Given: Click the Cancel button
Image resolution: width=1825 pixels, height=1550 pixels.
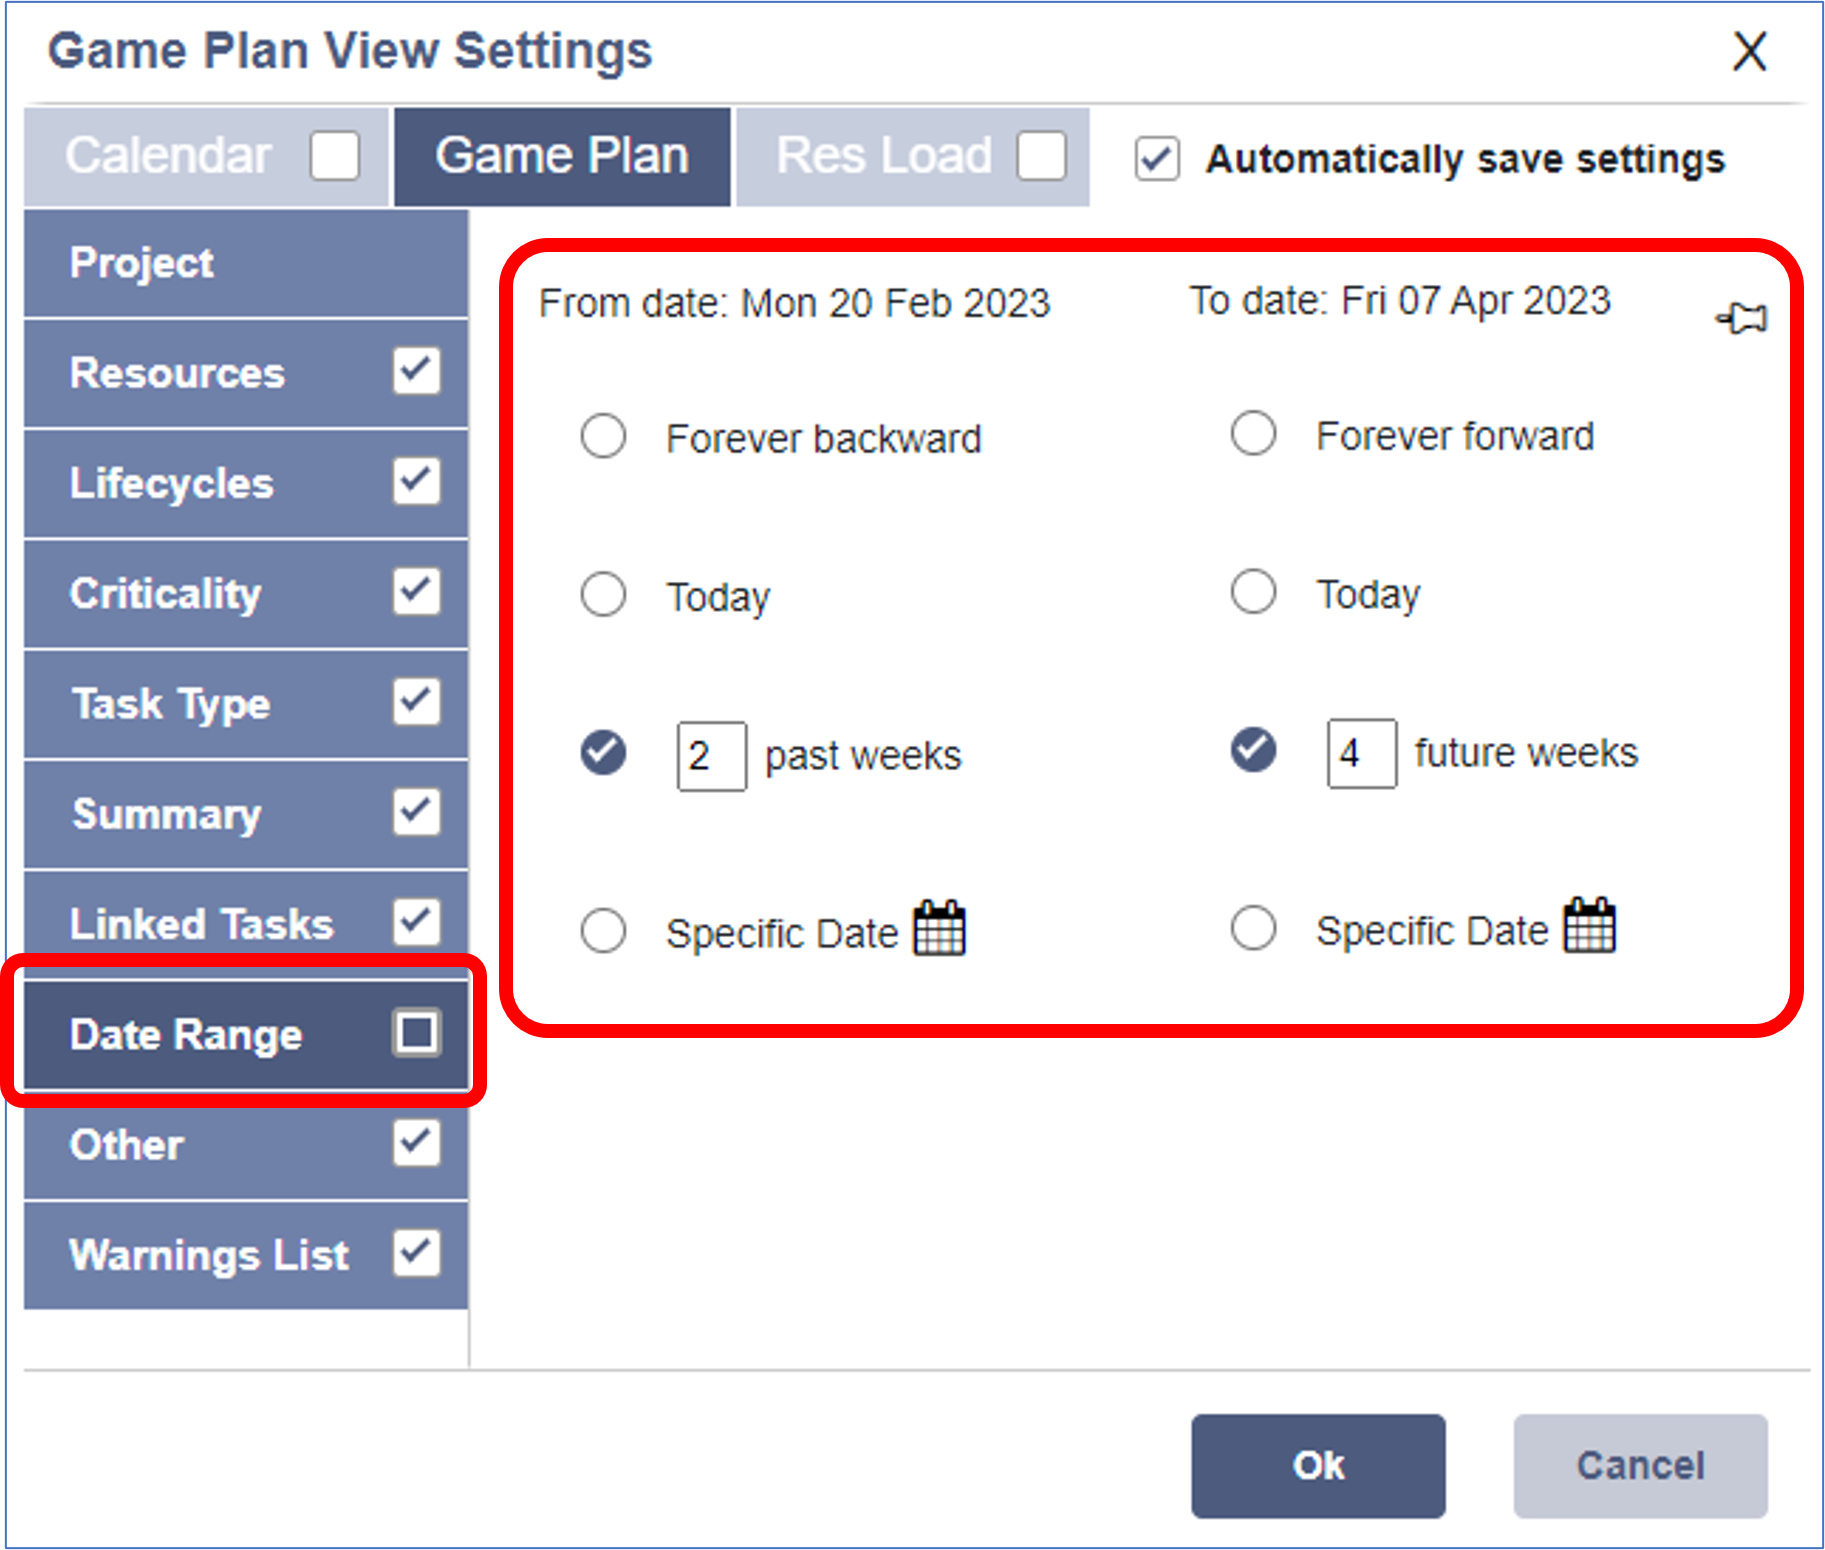Looking at the screenshot, I should (x=1640, y=1465).
